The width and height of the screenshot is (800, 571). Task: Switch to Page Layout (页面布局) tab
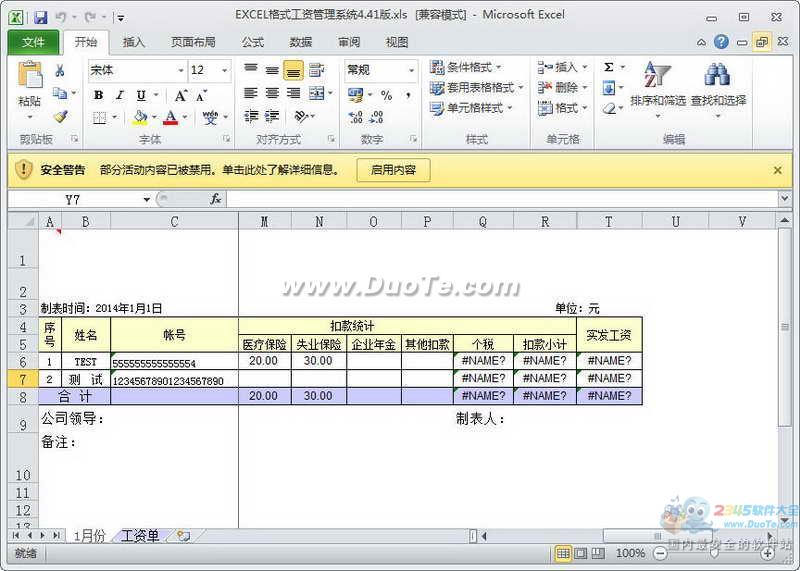[193, 42]
